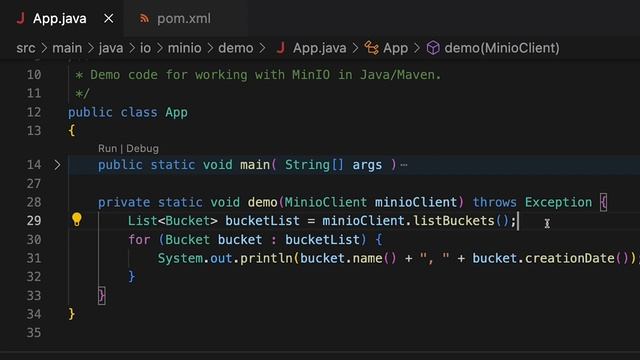Viewport: 640px width, 360px height.
Task: Click the bucketList variable on line 29
Action: (262, 221)
